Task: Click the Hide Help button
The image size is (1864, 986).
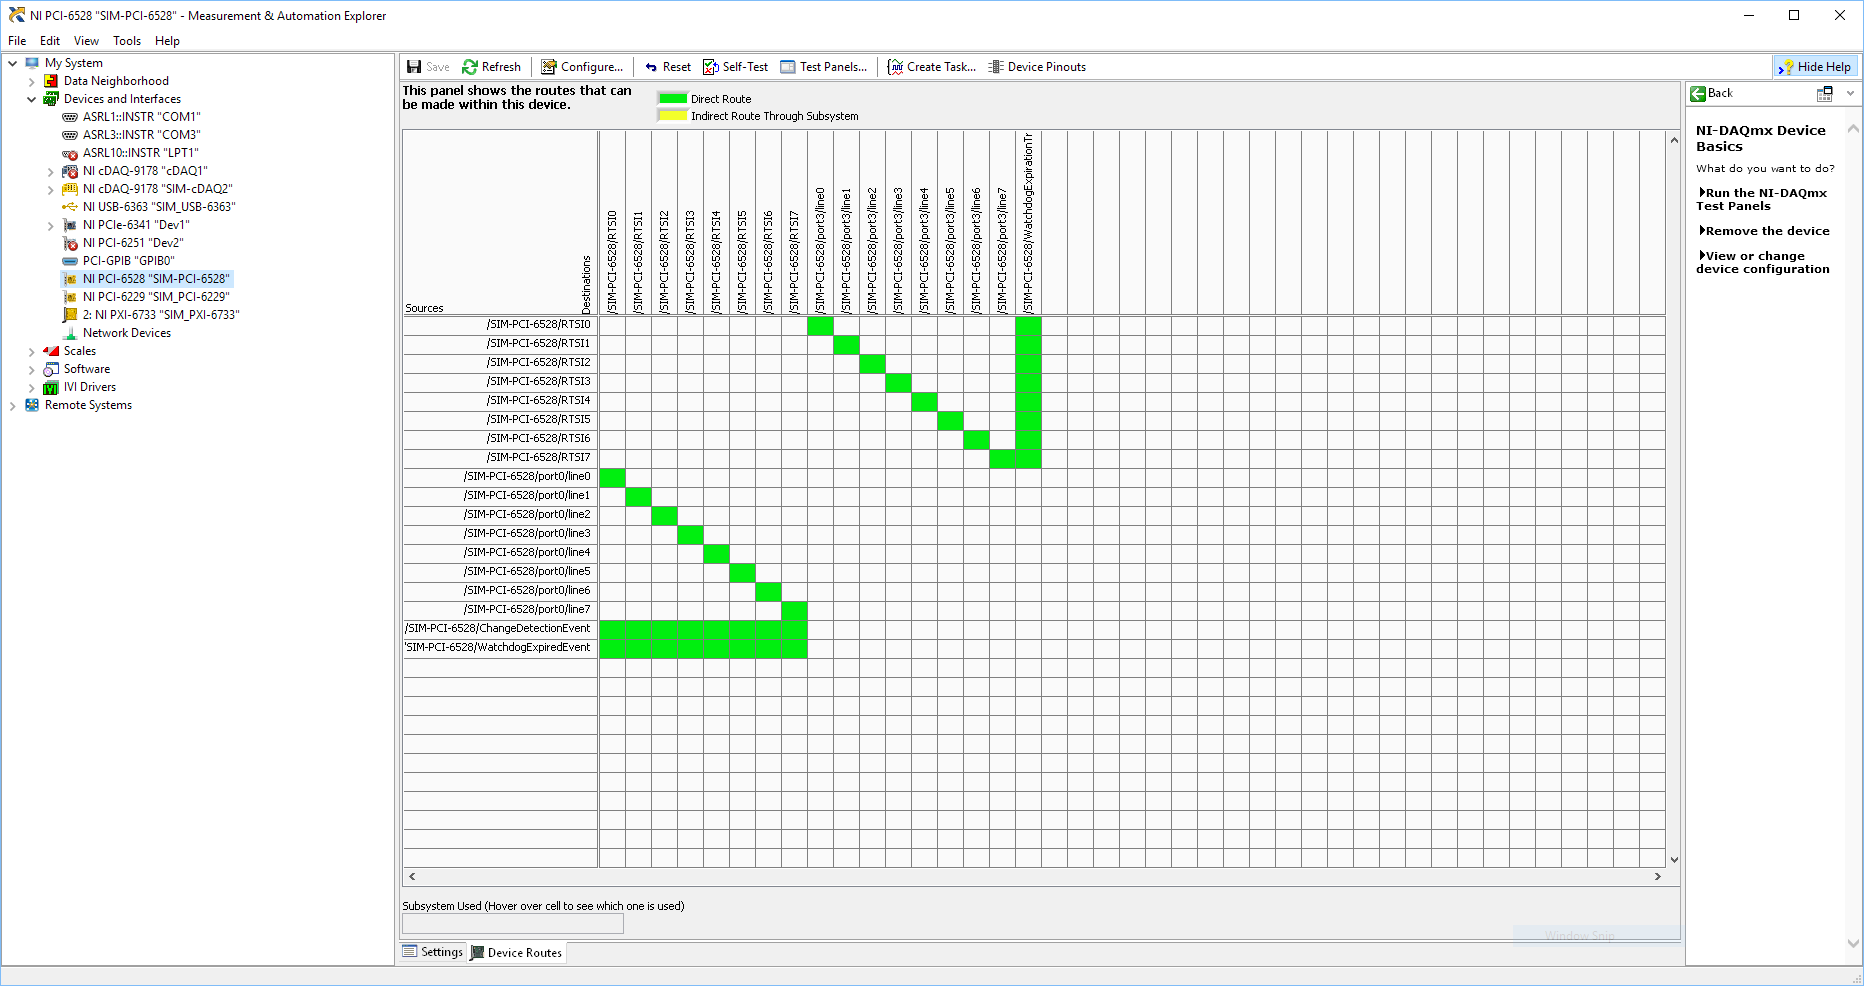Action: [1815, 67]
